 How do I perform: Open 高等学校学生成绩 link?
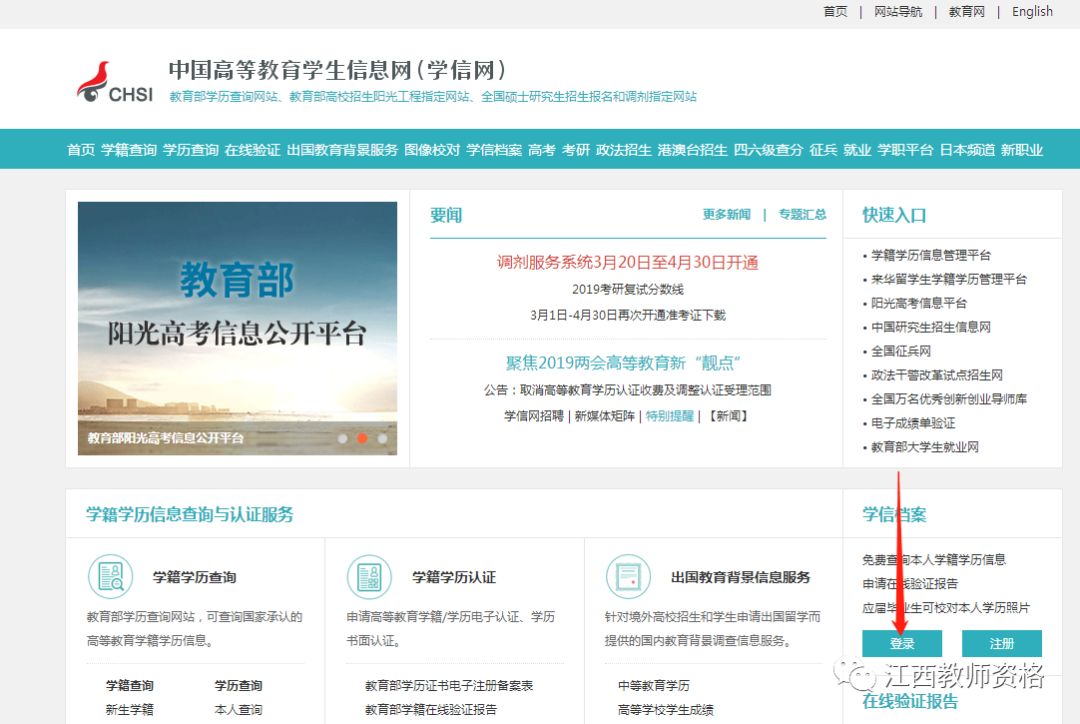665,710
